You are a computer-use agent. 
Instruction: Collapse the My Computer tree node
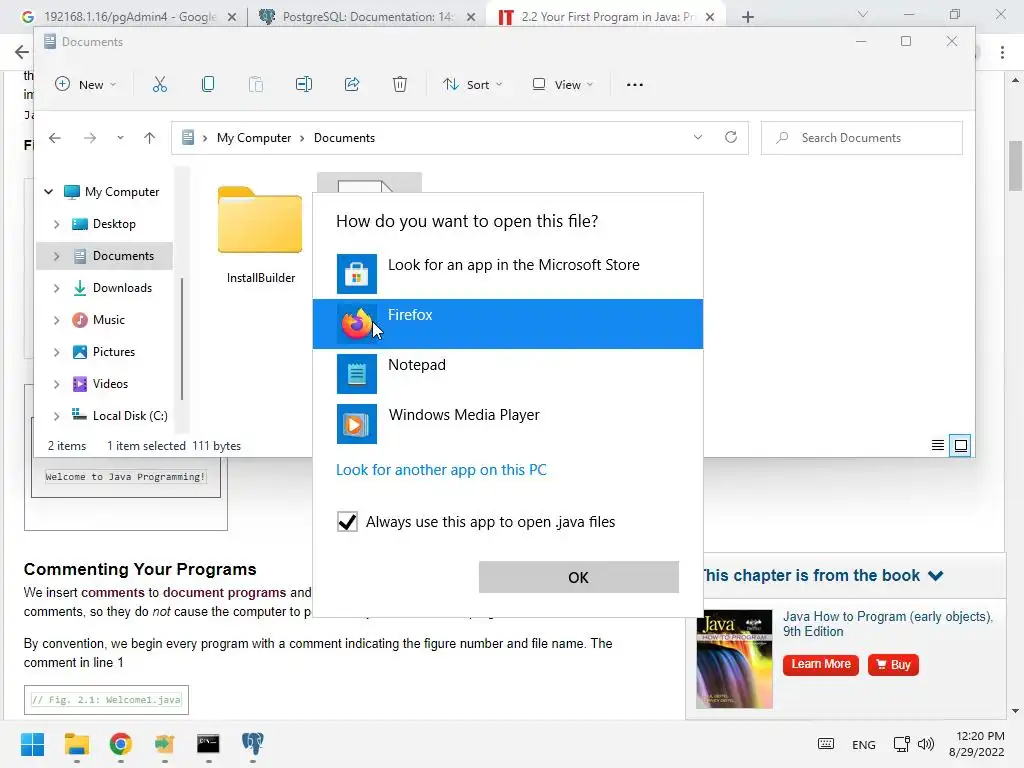(x=48, y=191)
